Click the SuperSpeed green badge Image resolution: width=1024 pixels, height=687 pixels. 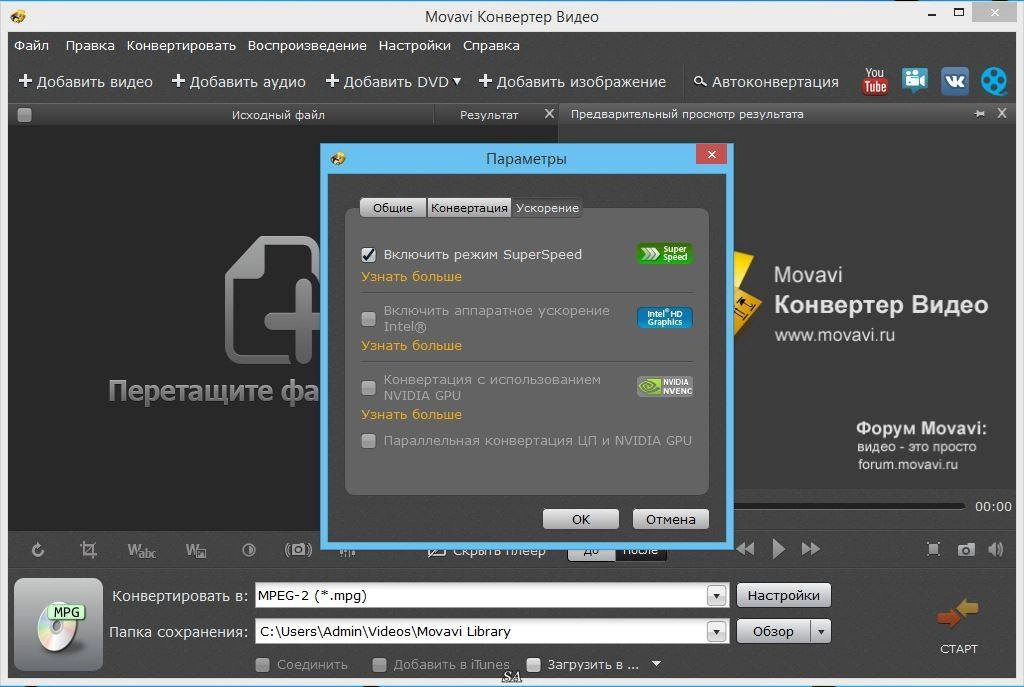pyautogui.click(x=664, y=253)
